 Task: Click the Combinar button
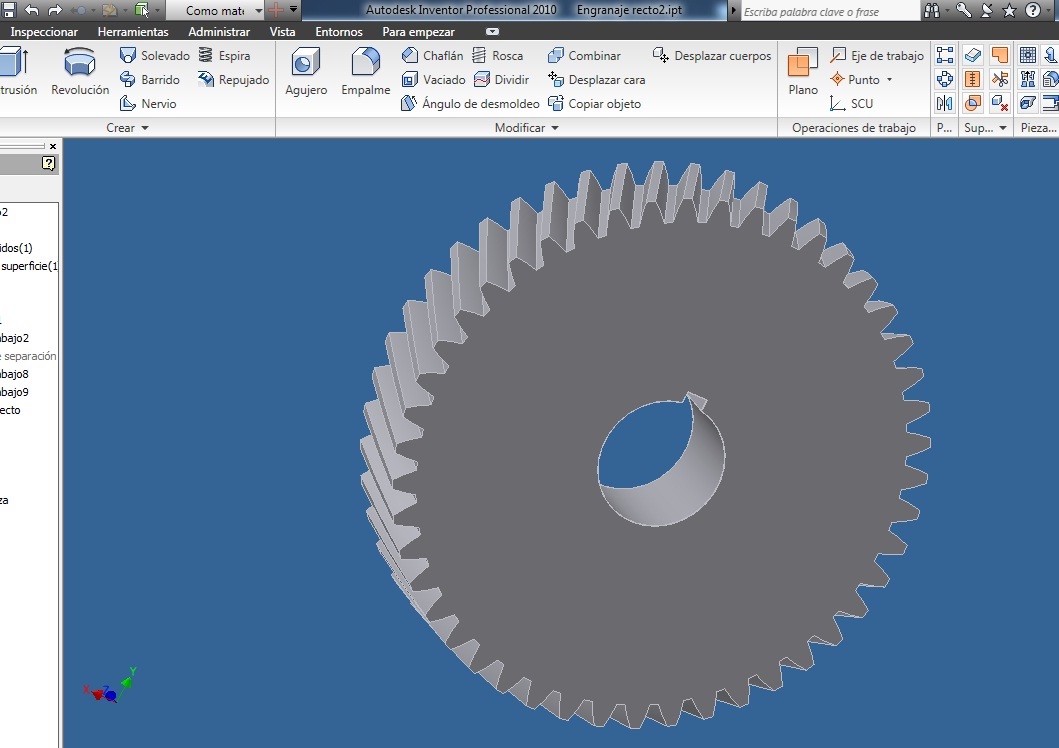point(584,56)
